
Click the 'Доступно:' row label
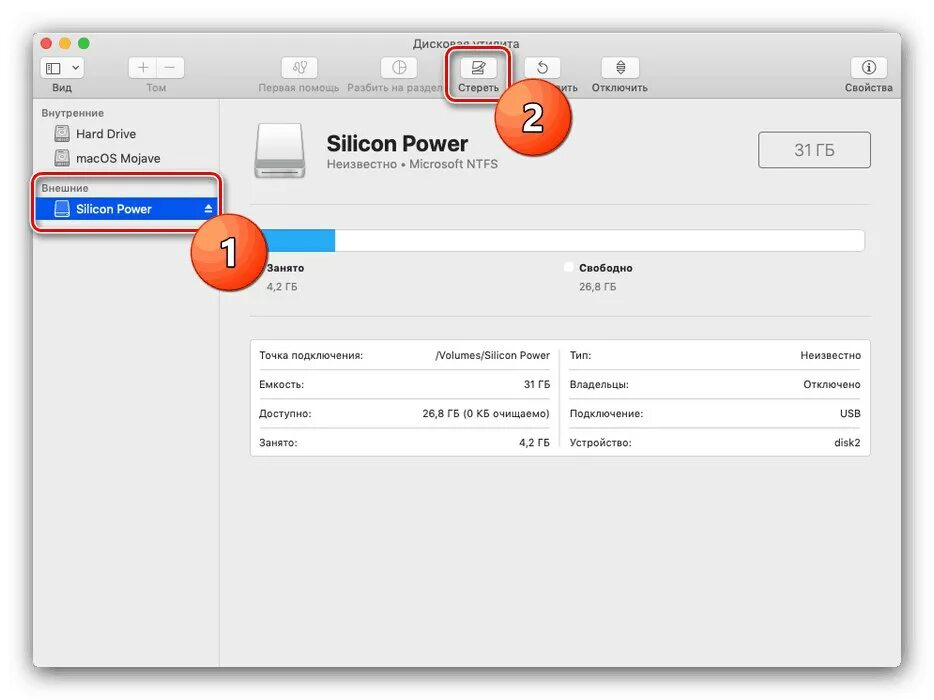[x=285, y=413]
